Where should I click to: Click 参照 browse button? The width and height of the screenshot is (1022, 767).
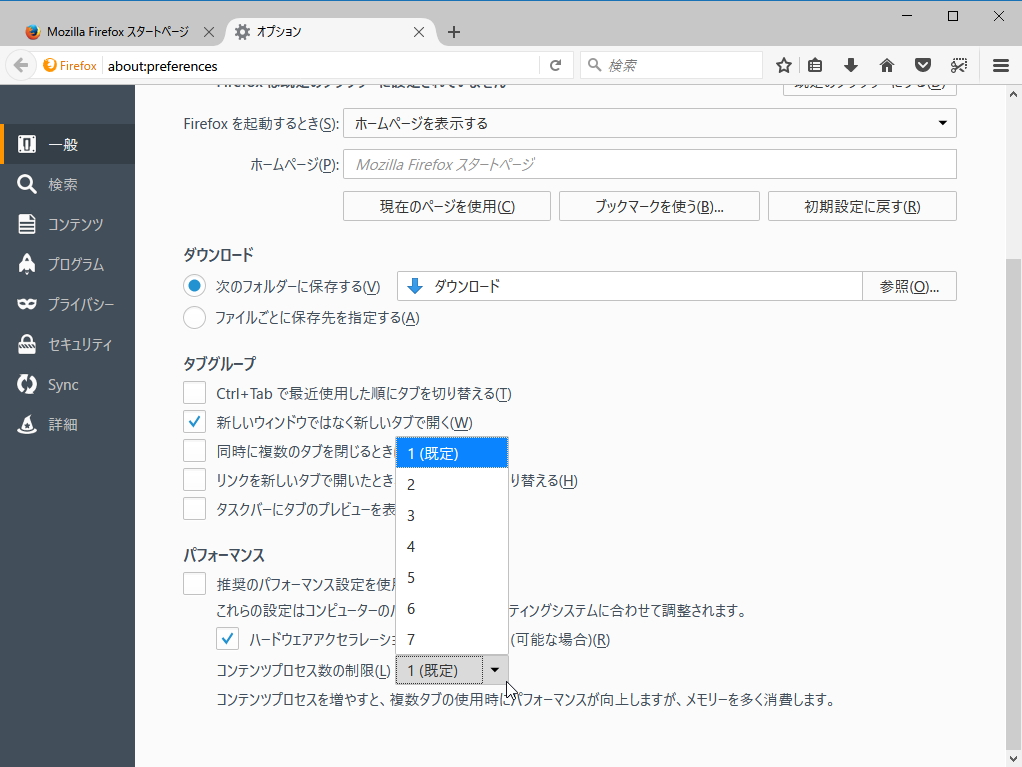click(x=909, y=286)
